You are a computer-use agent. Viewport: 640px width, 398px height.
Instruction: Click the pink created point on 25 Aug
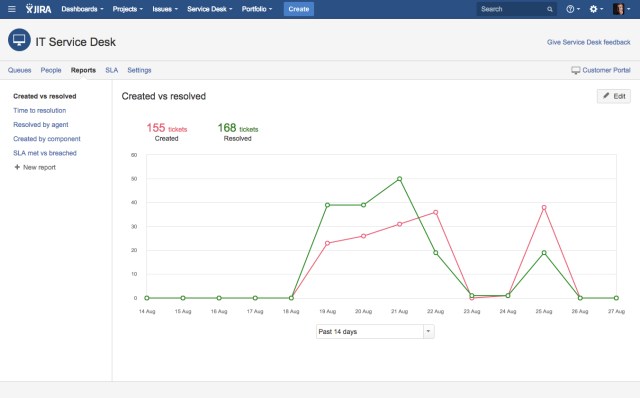tap(544, 207)
